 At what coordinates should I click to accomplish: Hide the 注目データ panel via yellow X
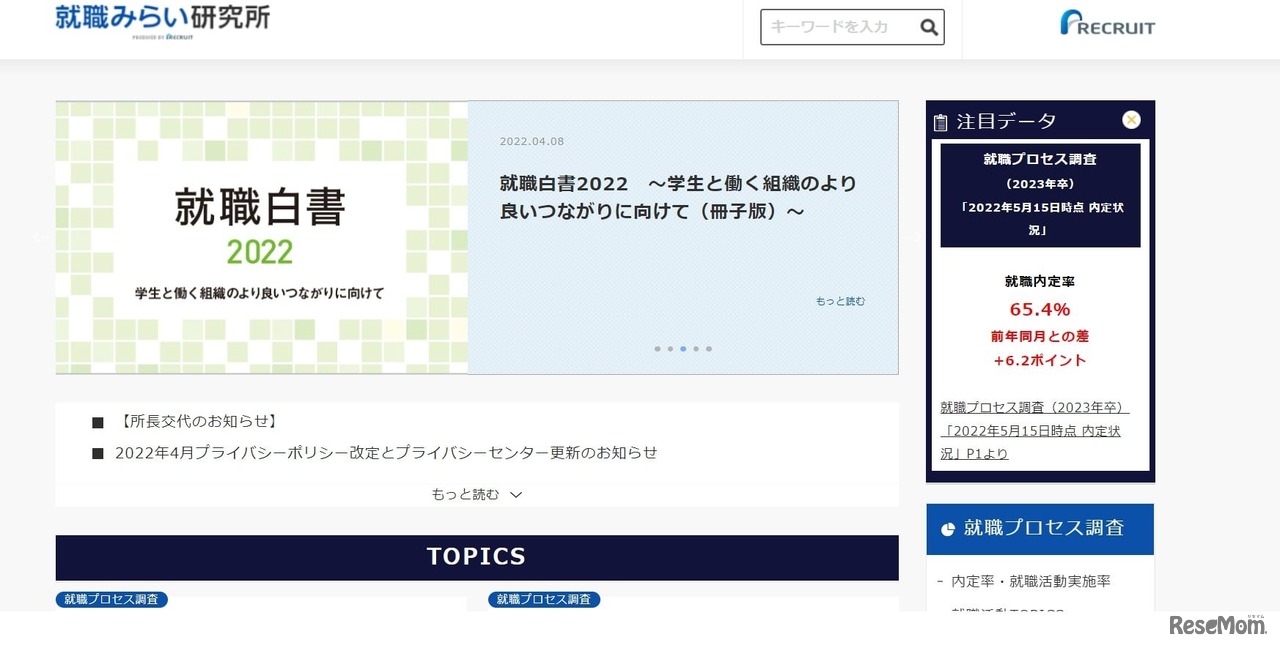1131,119
